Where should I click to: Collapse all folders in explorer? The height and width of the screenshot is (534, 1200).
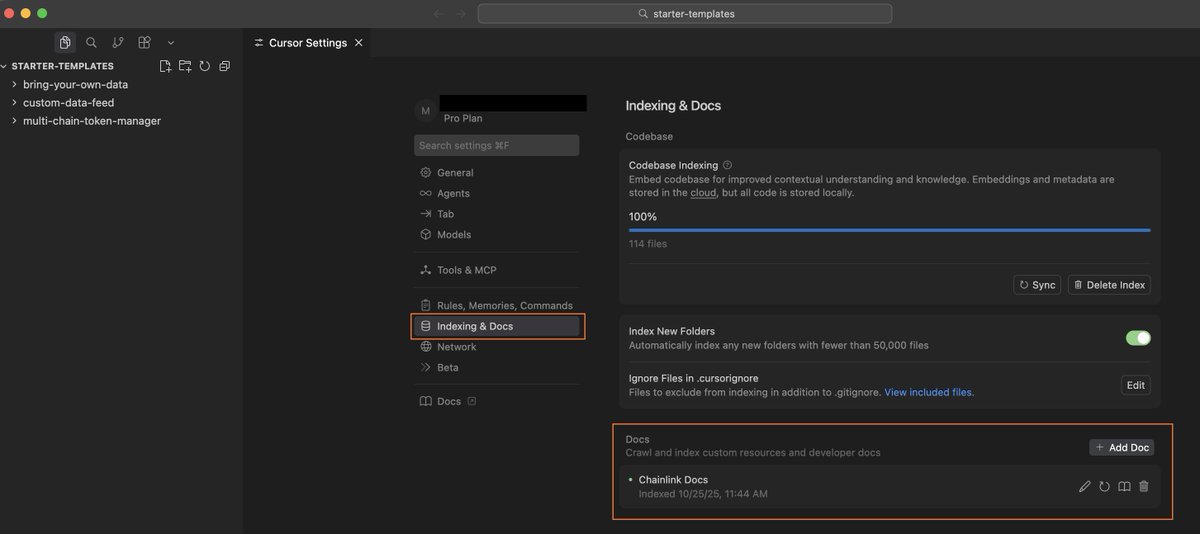(x=224, y=66)
